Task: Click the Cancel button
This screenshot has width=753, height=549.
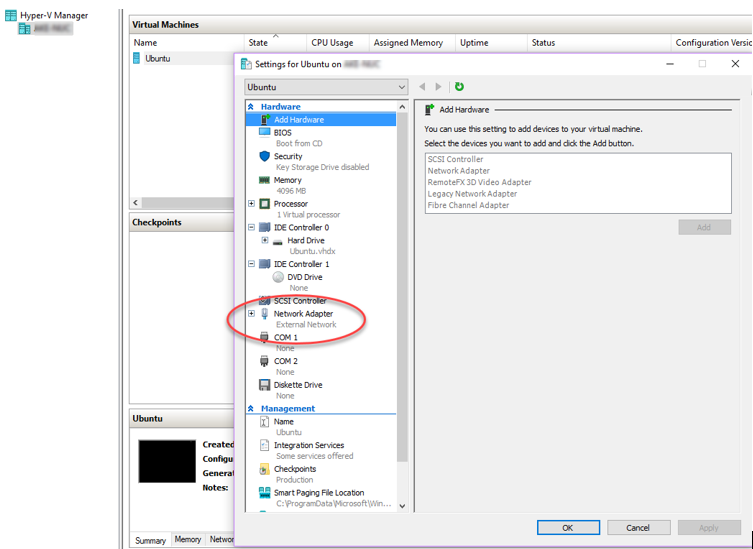Action: 638,527
